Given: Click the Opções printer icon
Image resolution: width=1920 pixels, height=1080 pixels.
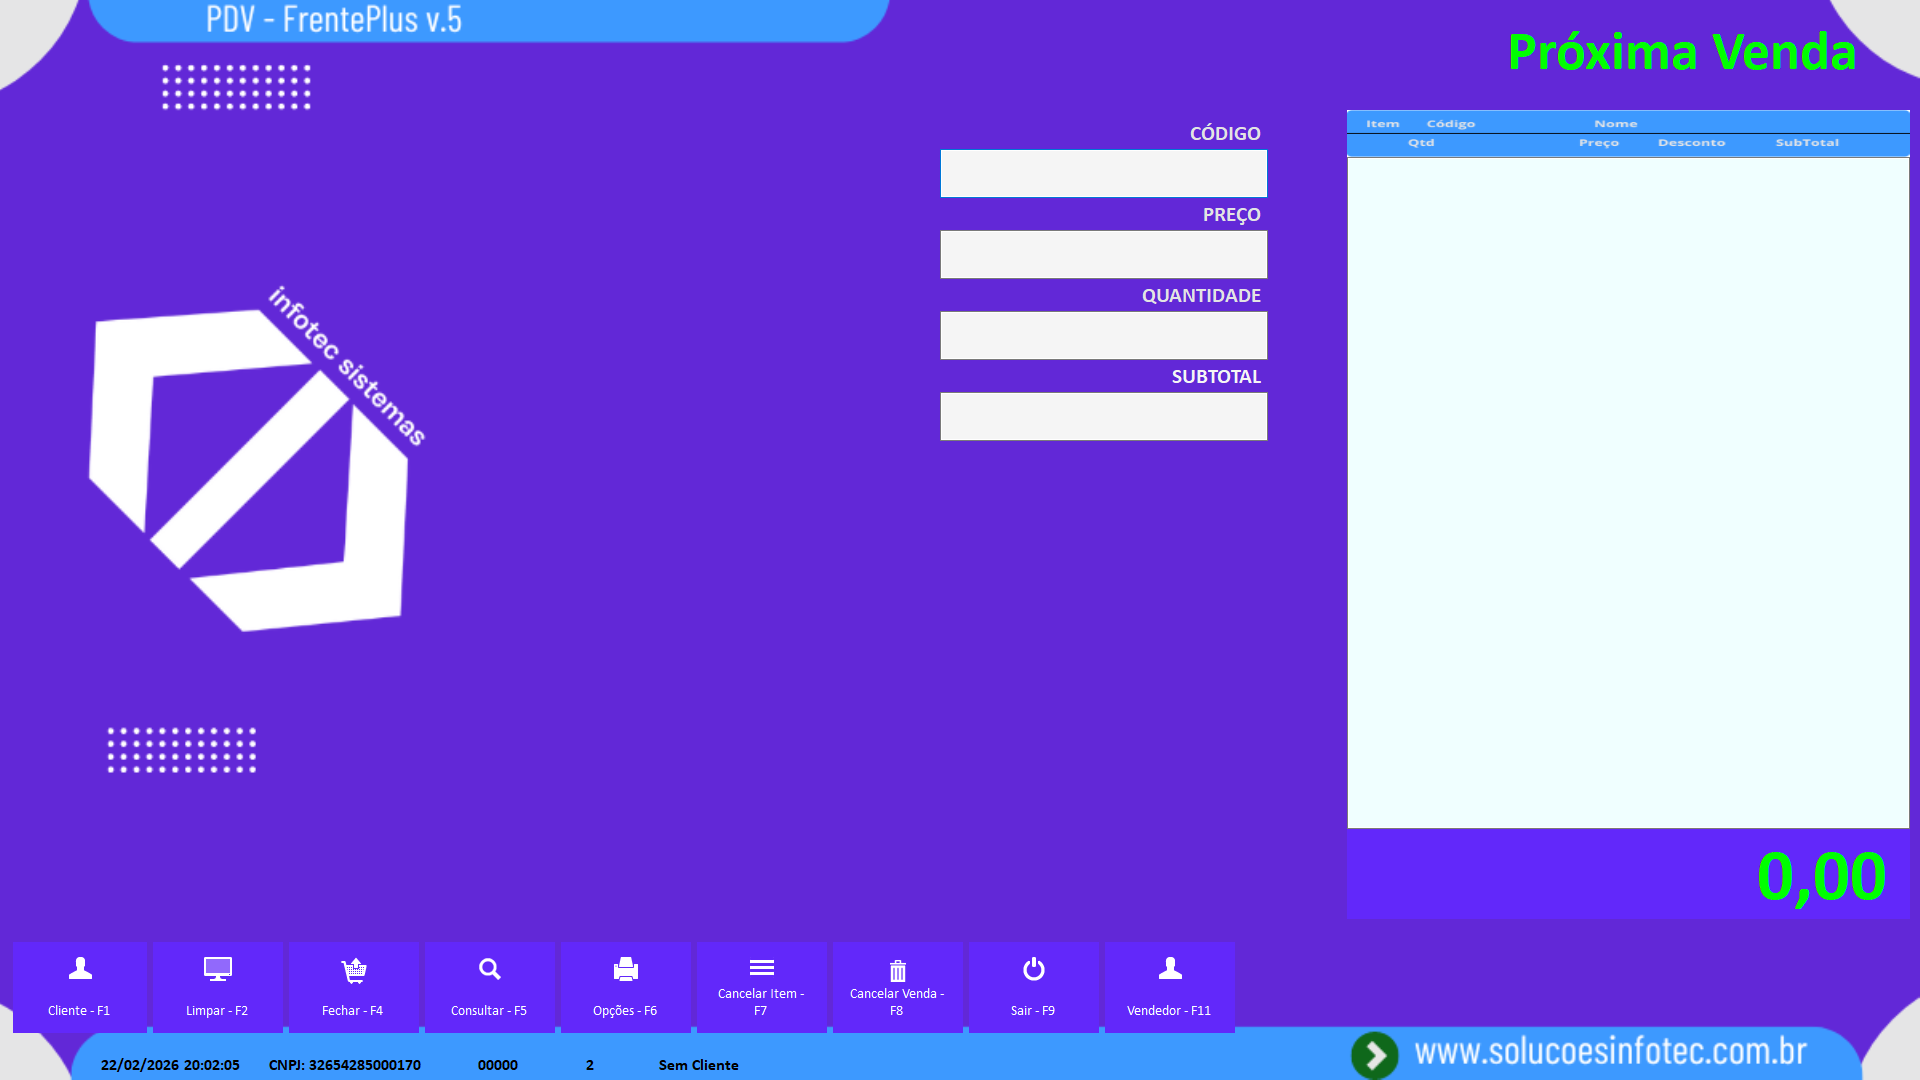Looking at the screenshot, I should pyautogui.click(x=625, y=968).
